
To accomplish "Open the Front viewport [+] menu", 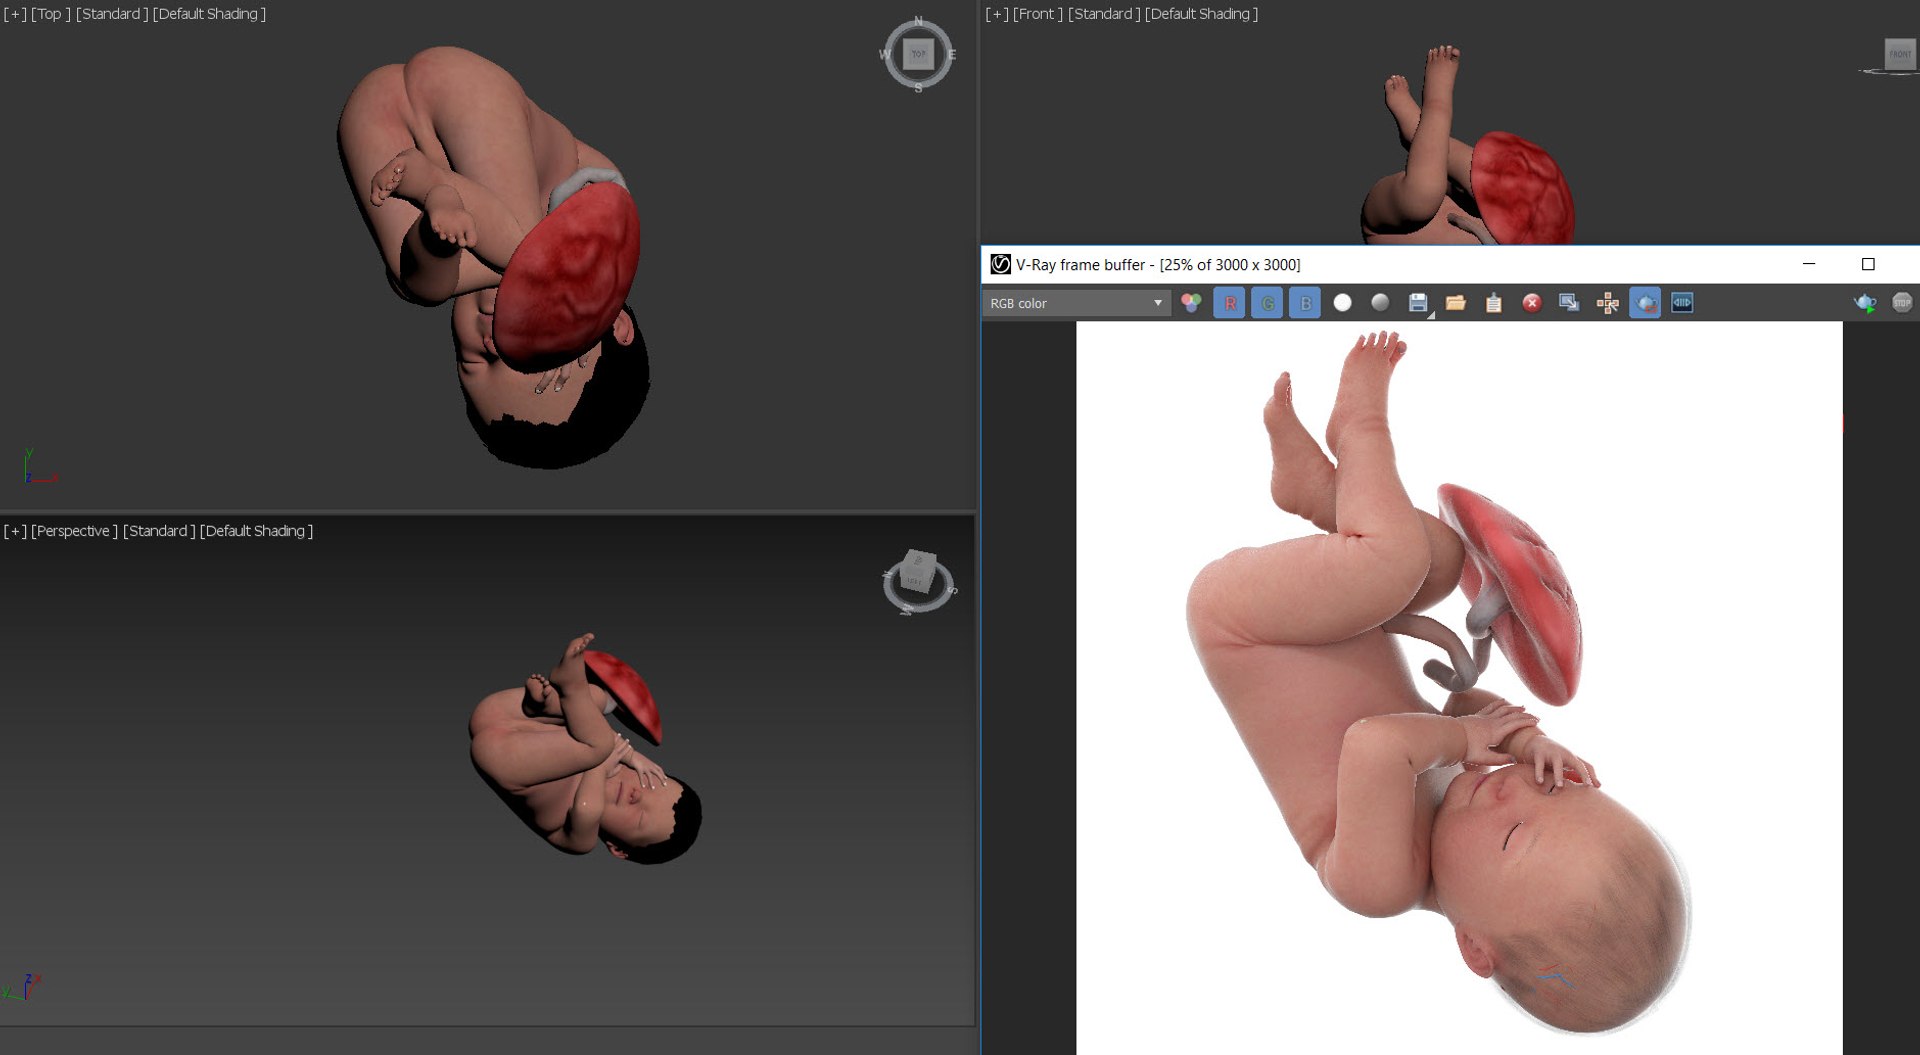I will pyautogui.click(x=997, y=14).
